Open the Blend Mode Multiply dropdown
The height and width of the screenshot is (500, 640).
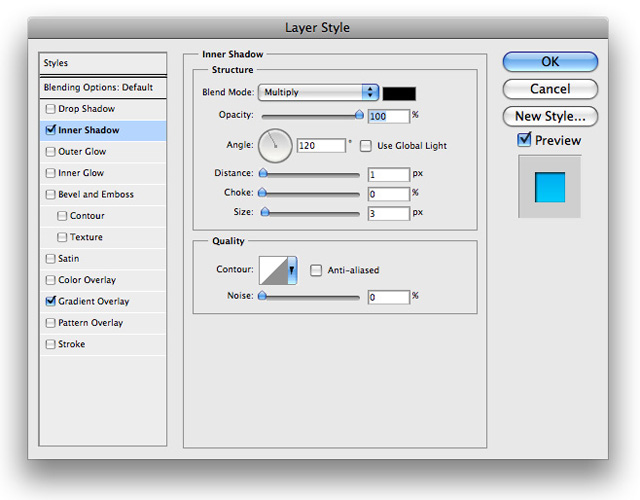pyautogui.click(x=318, y=92)
